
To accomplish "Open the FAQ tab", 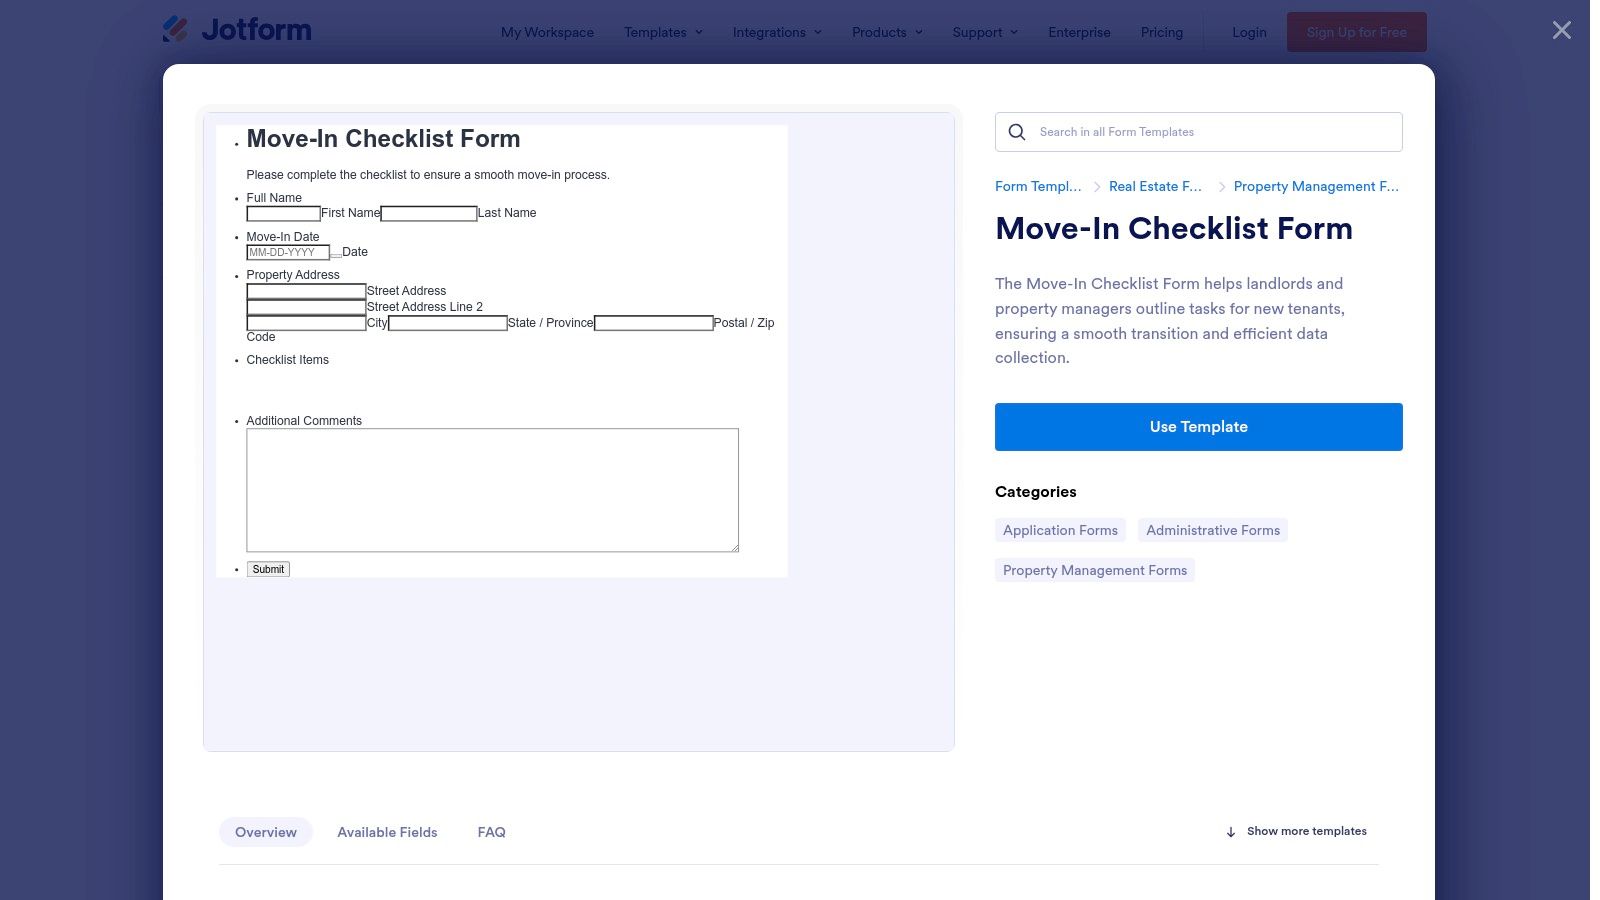I will coord(491,831).
